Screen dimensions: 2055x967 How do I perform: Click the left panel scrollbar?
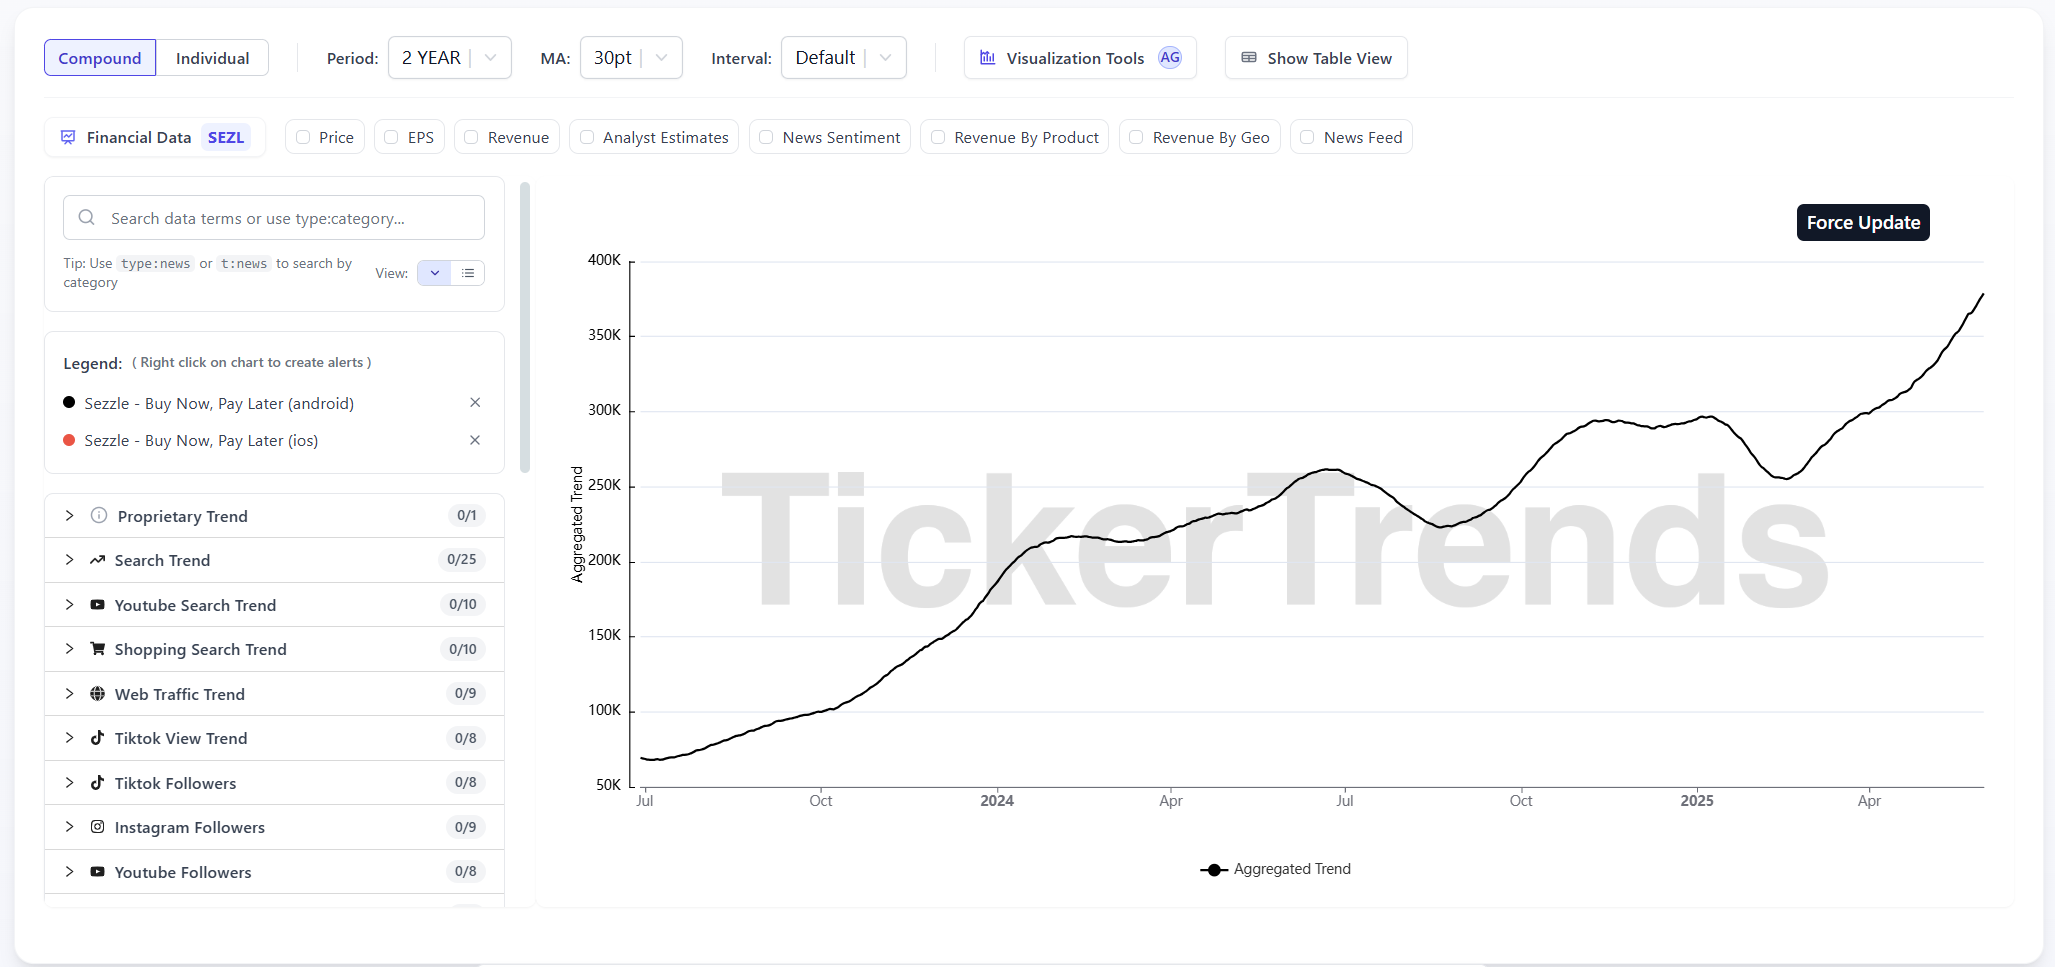[x=525, y=327]
